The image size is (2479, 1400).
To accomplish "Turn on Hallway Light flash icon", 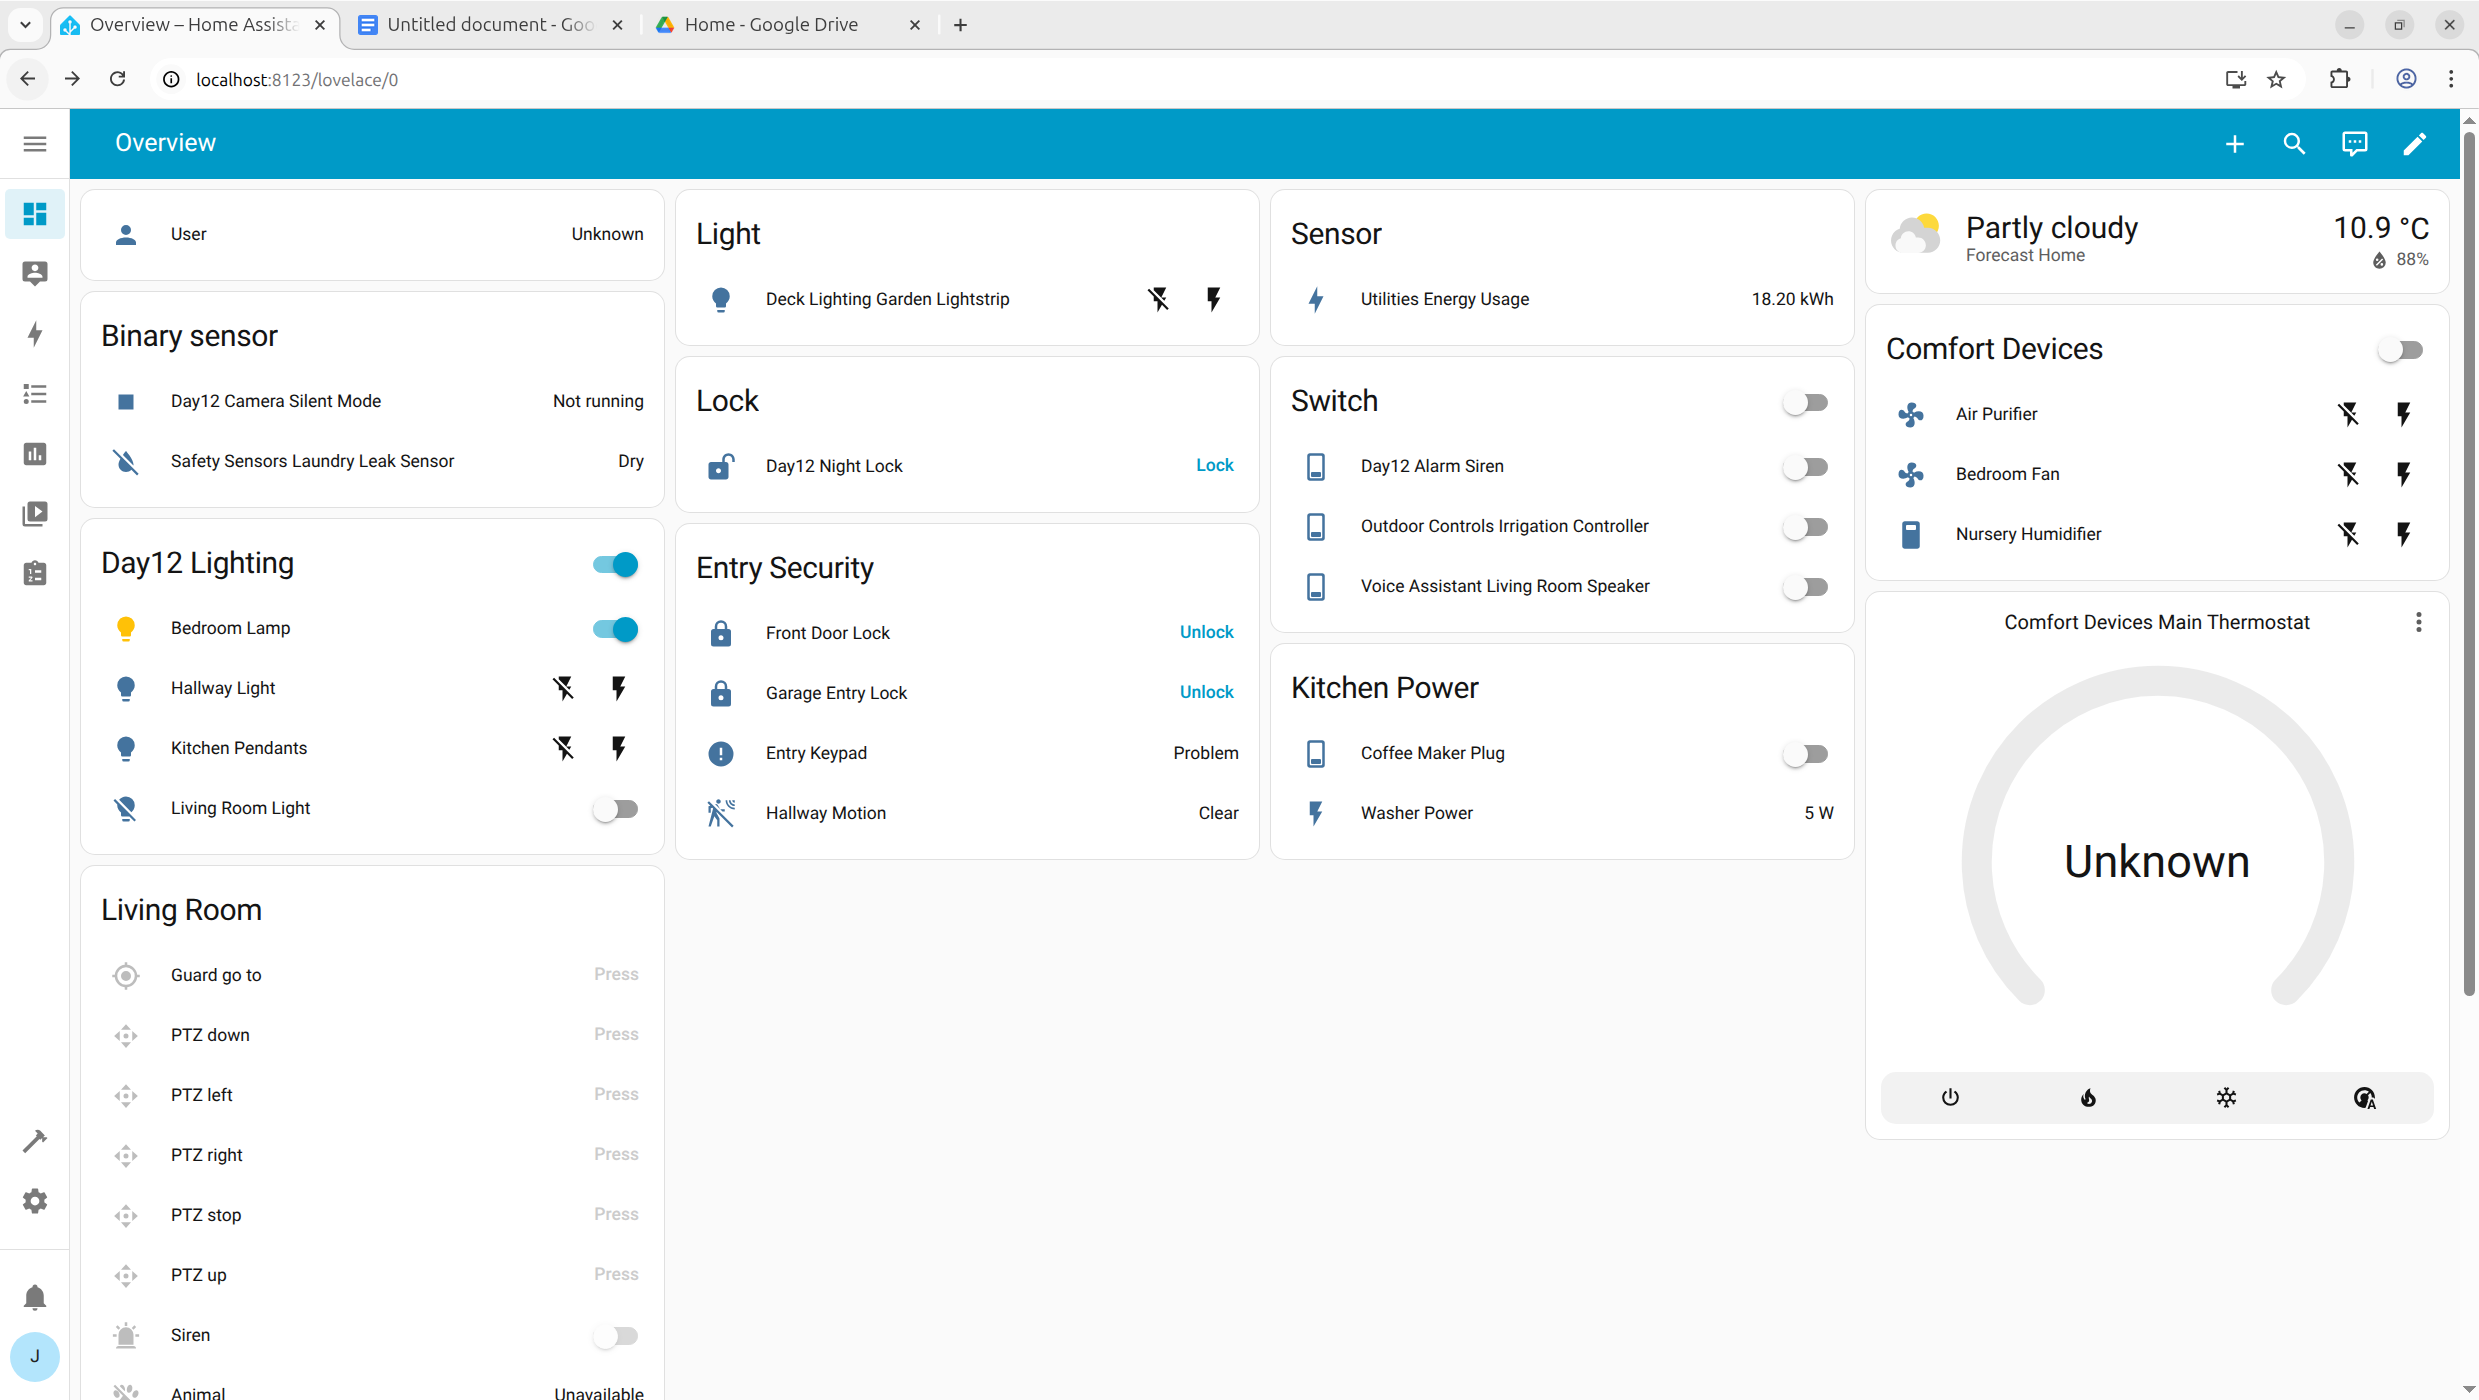I will click(619, 688).
